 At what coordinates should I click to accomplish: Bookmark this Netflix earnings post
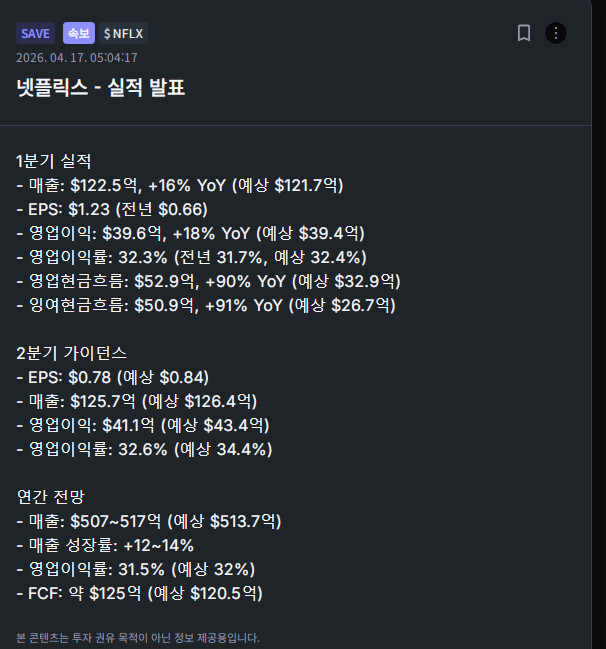click(523, 33)
